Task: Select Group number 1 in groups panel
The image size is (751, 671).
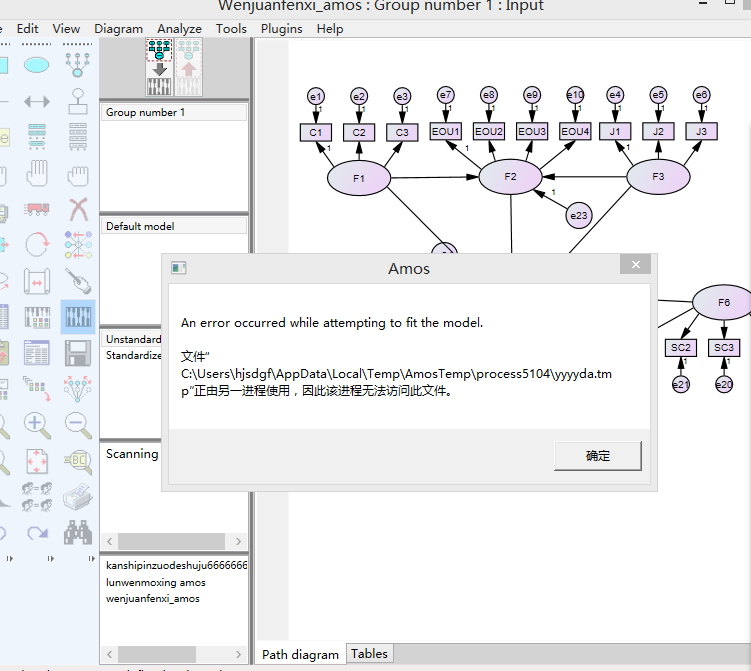Action: (x=174, y=113)
